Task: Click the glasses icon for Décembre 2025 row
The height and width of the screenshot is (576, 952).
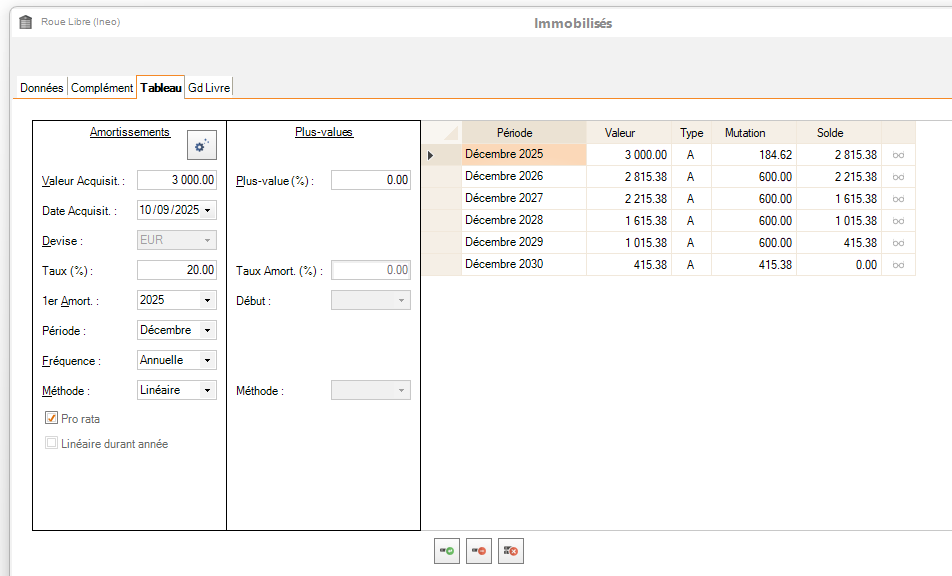Action: pos(898,155)
